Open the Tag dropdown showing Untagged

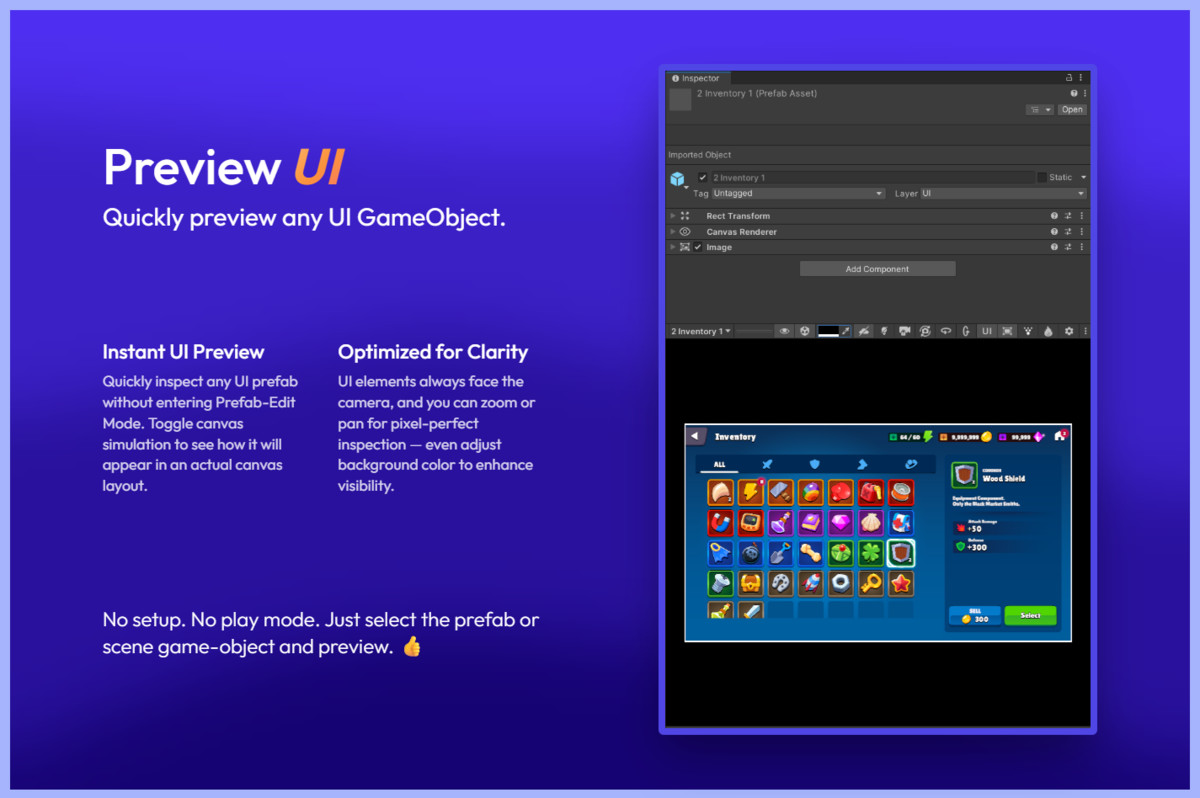pos(798,193)
